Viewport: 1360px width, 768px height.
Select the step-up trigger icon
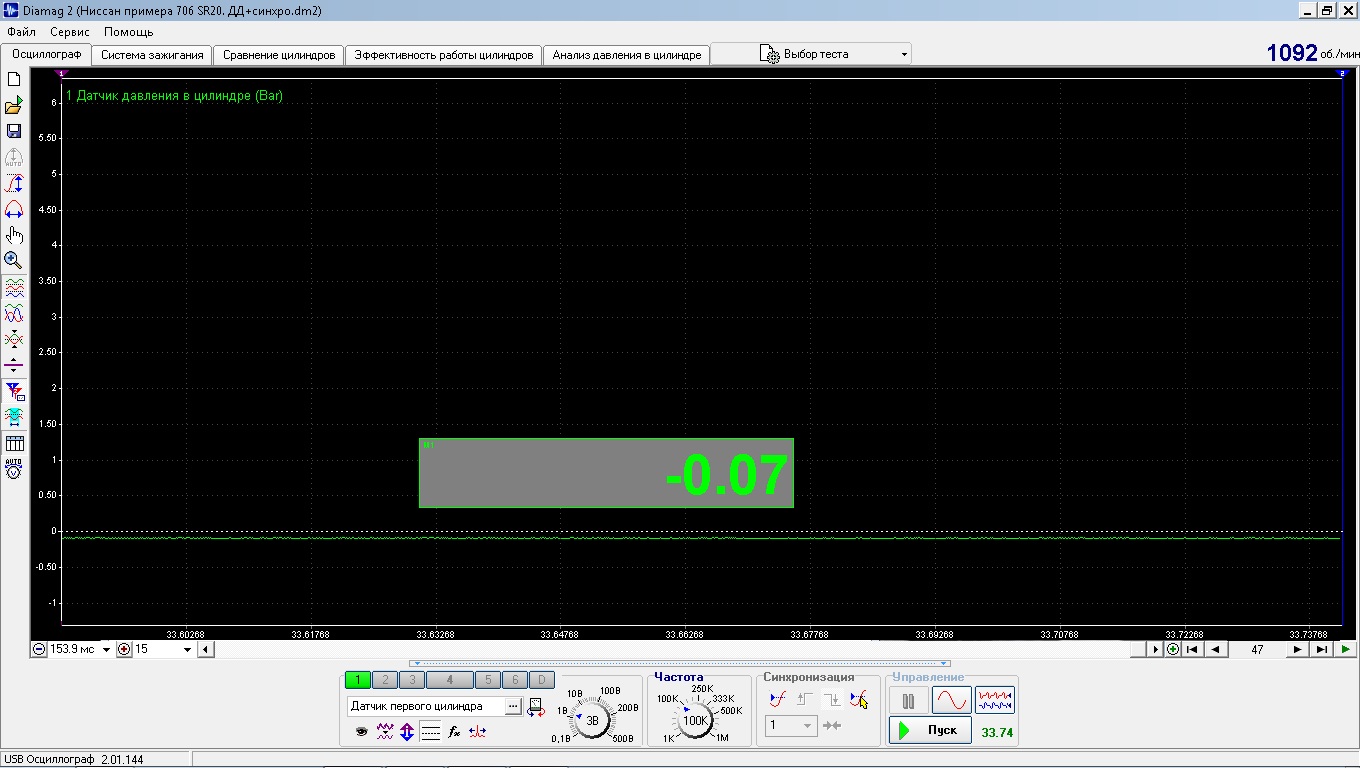click(805, 700)
